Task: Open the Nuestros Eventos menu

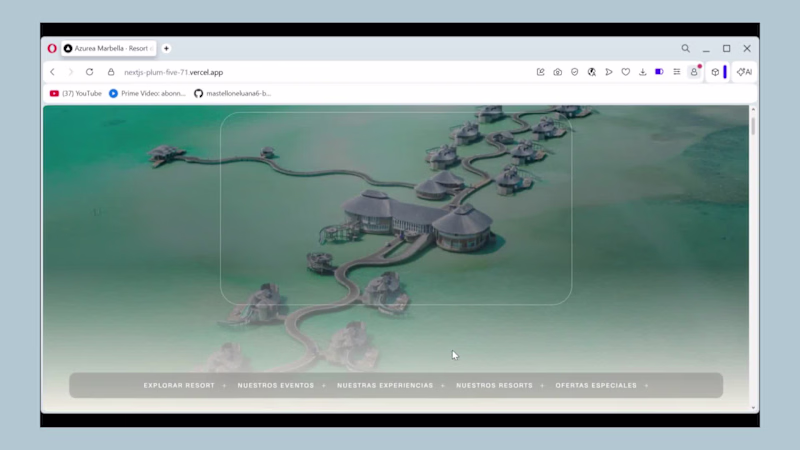Action: pyautogui.click(x=276, y=385)
